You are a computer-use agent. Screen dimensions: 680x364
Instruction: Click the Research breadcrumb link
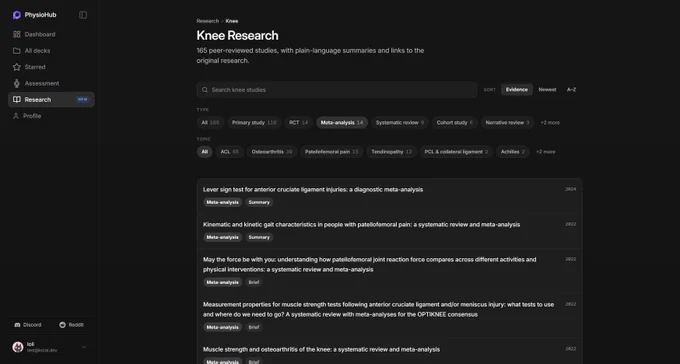[208, 21]
